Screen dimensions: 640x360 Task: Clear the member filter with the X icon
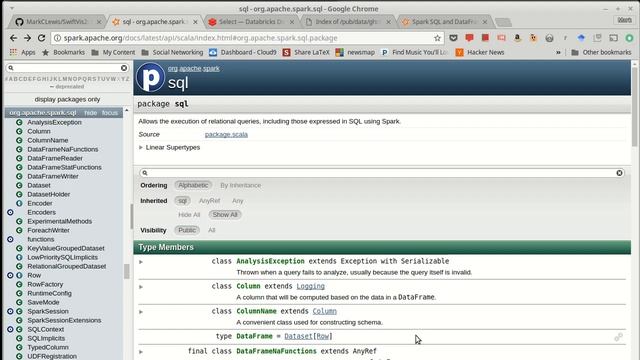pyautogui.click(x=619, y=173)
